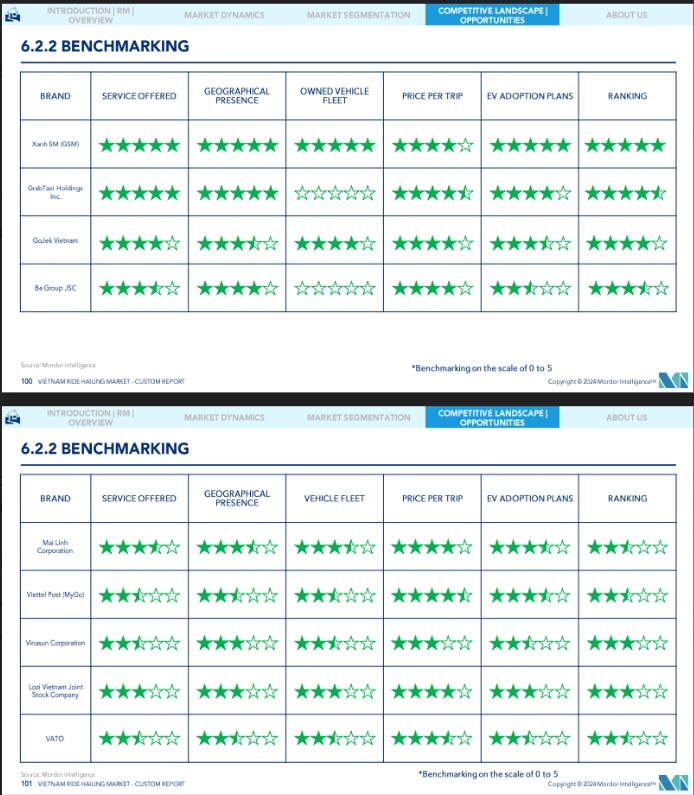The image size is (694, 795).
Task: Open Market Dynamics tab on page 100
Action: [x=224, y=15]
